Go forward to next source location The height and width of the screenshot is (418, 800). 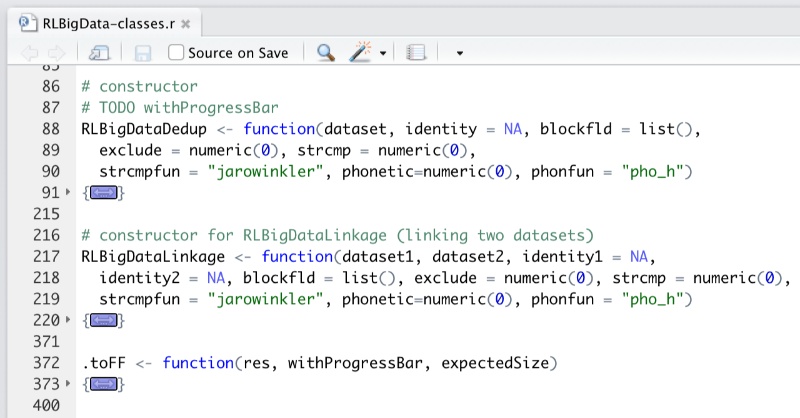click(56, 53)
